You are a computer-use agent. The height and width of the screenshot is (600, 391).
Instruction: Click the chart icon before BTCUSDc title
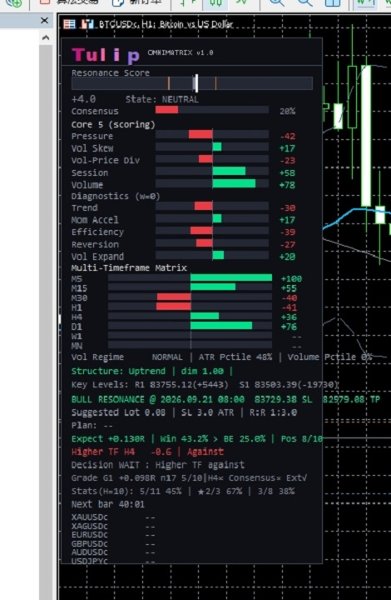(x=87, y=24)
